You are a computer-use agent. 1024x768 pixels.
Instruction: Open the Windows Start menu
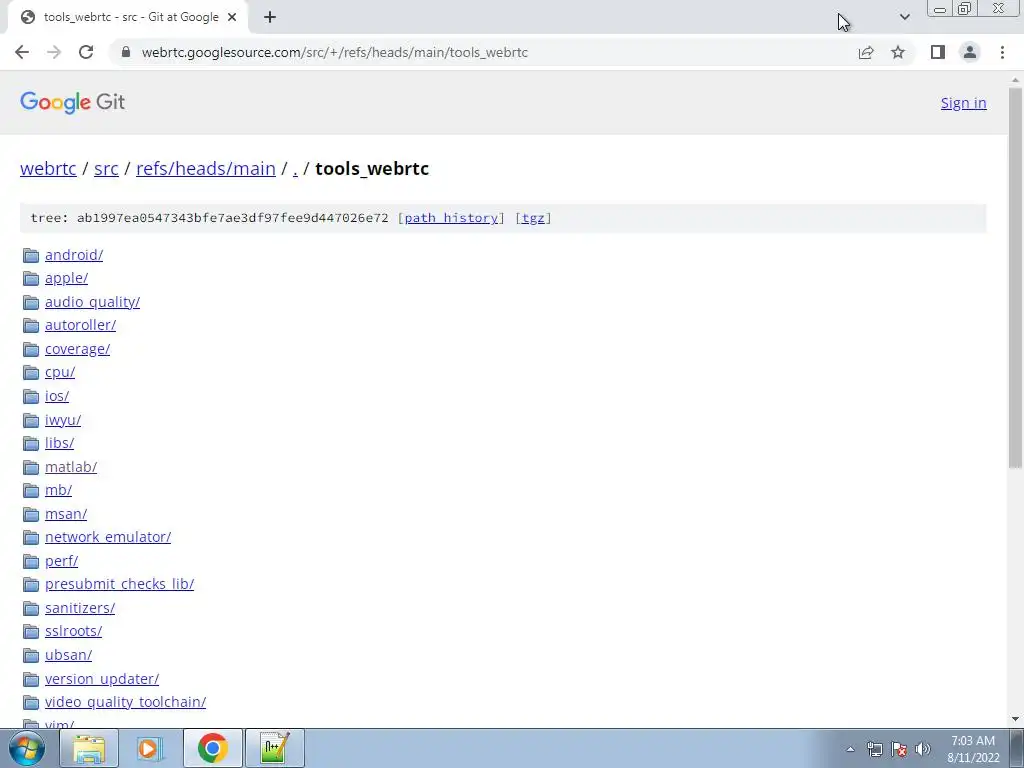[27, 748]
